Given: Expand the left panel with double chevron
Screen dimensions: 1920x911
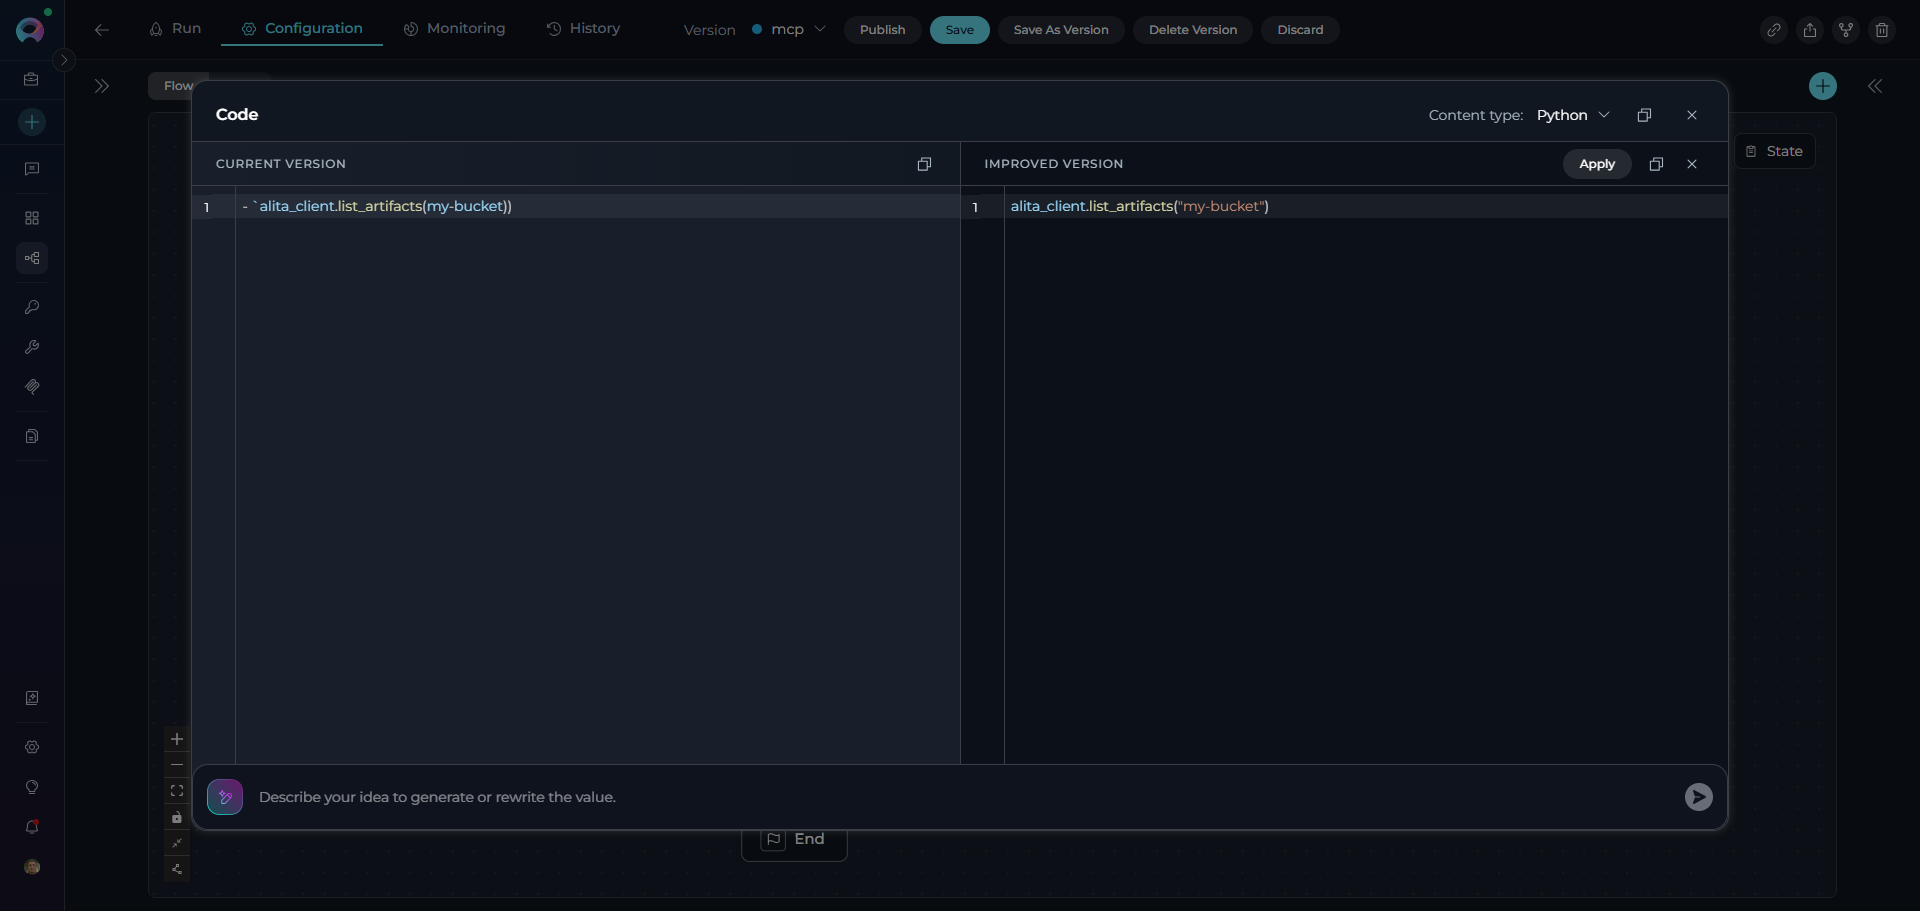Looking at the screenshot, I should click(x=102, y=86).
